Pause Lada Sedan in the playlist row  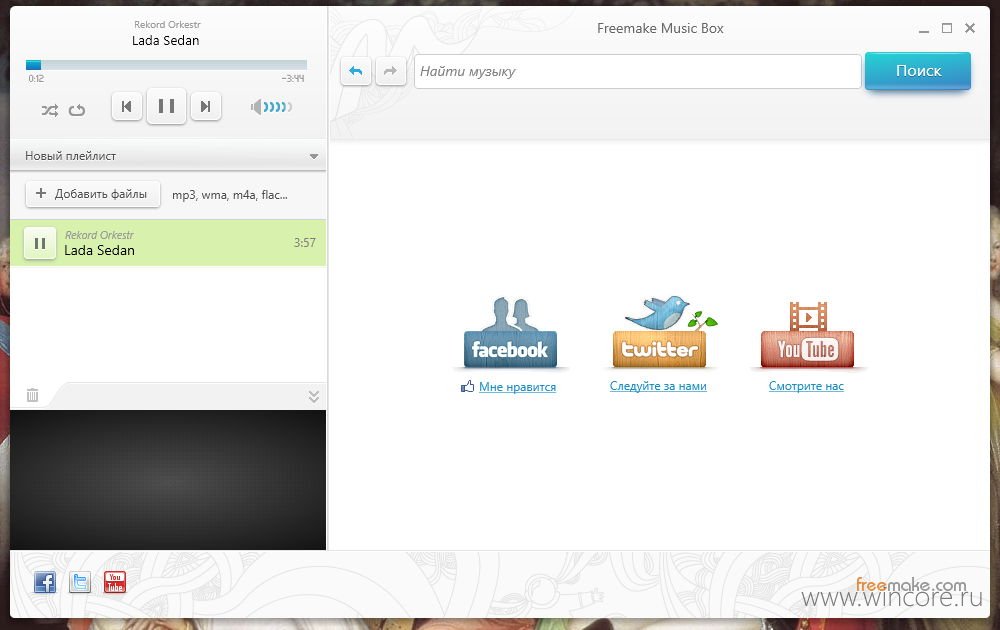(40, 243)
